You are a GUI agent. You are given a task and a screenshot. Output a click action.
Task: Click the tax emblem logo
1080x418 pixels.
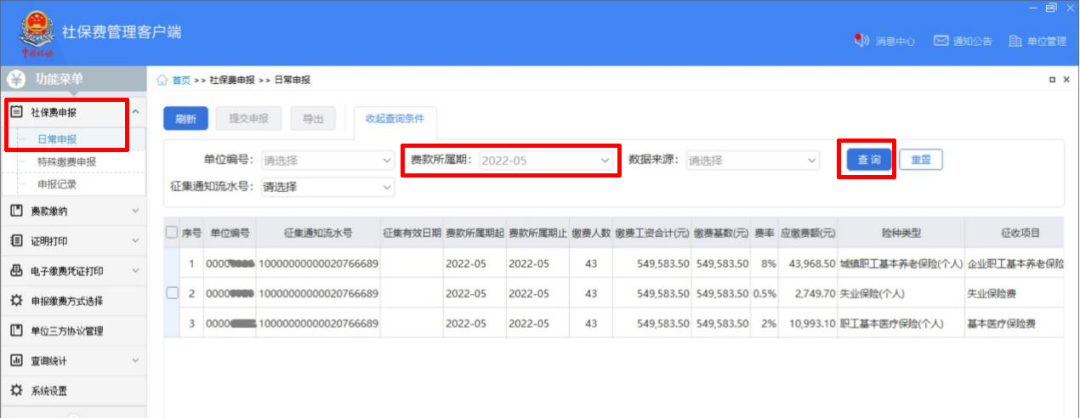(36, 32)
